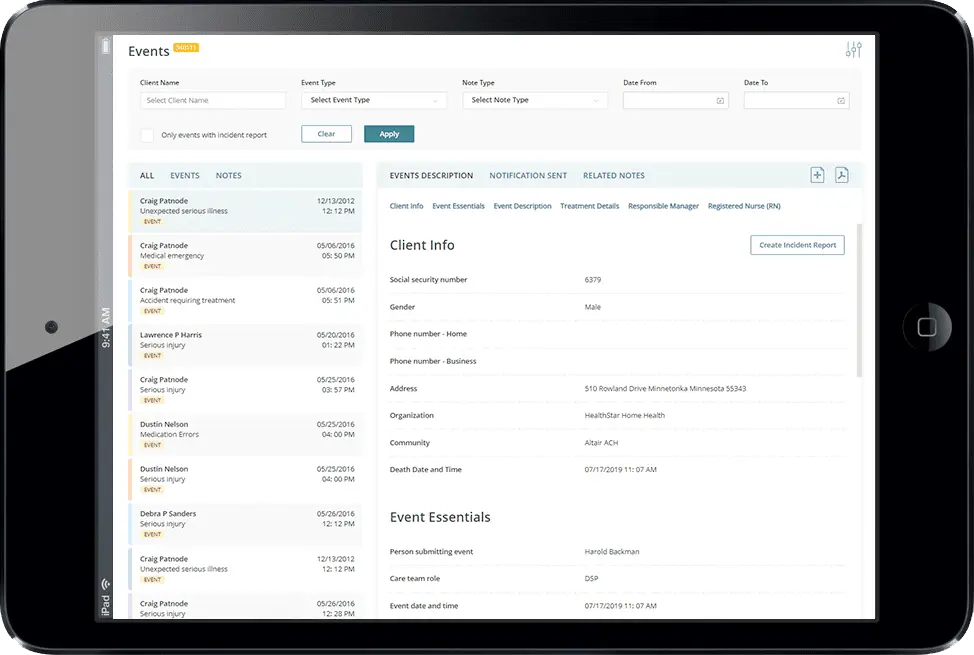Select Debra P Sanders Serious injury event

tap(245, 524)
